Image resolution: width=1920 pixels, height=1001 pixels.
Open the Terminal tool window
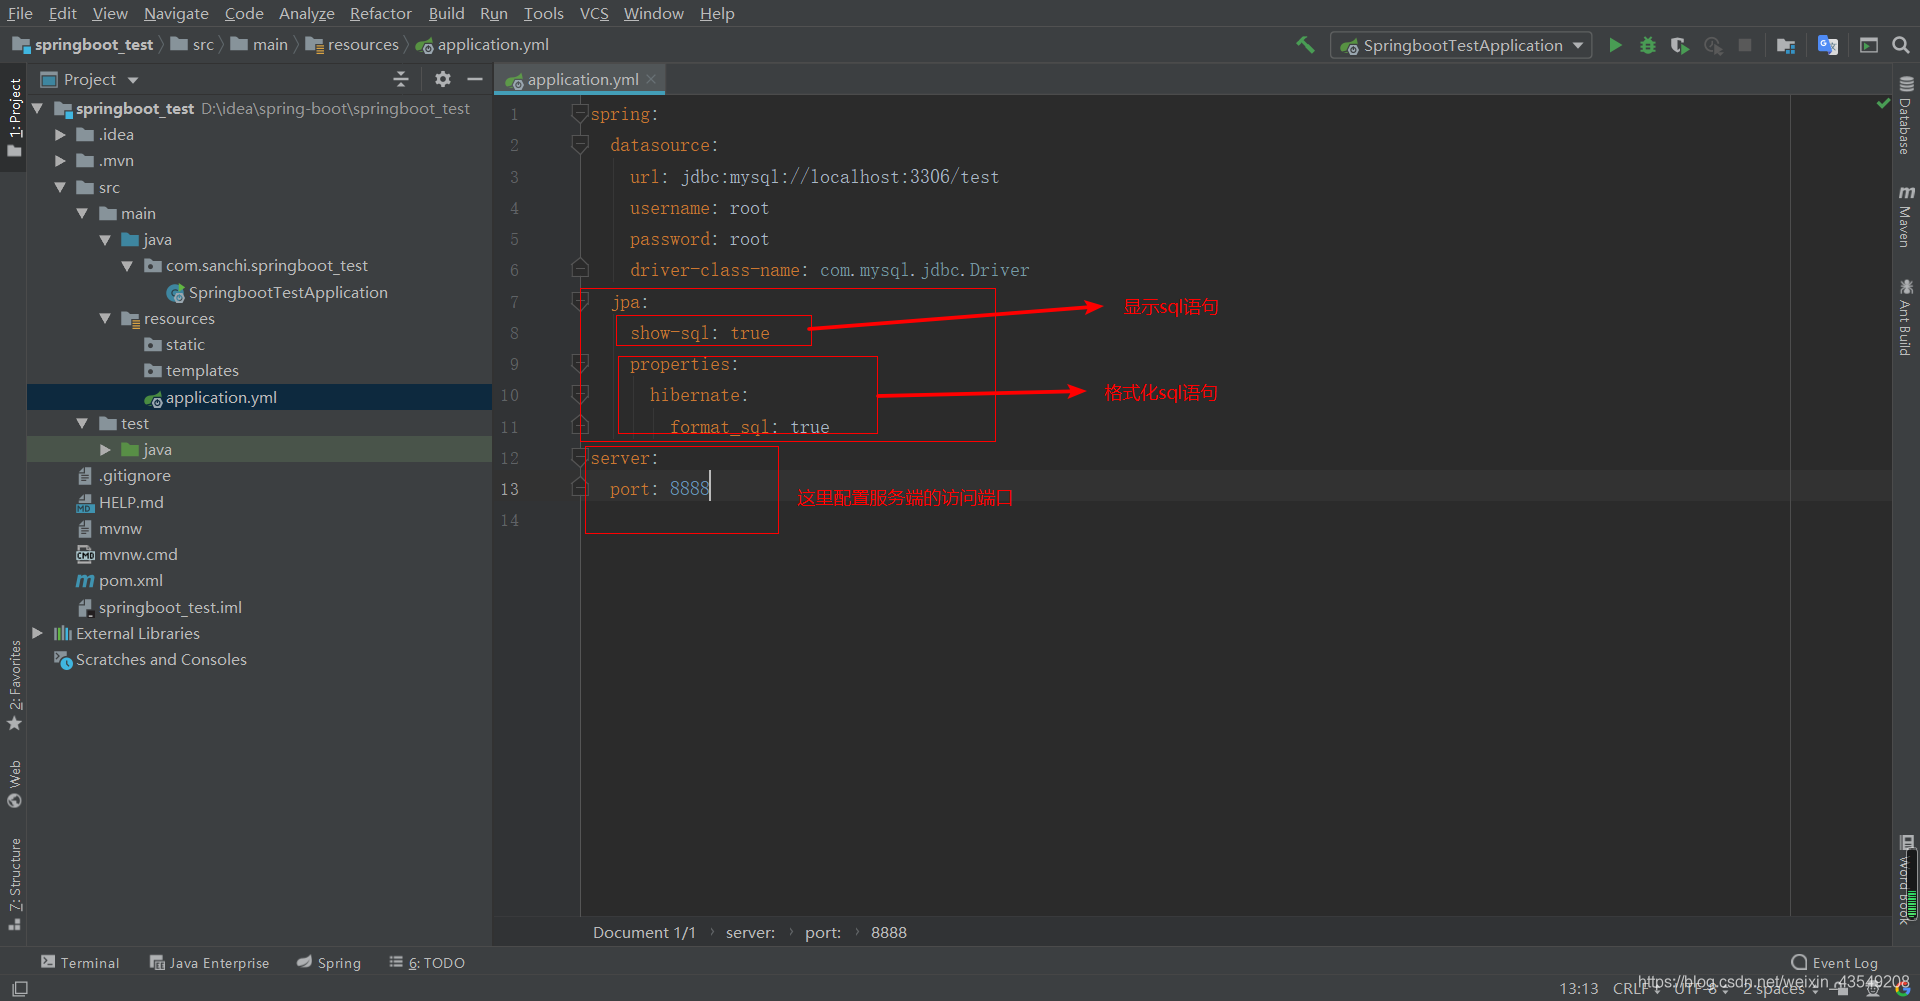[x=80, y=963]
